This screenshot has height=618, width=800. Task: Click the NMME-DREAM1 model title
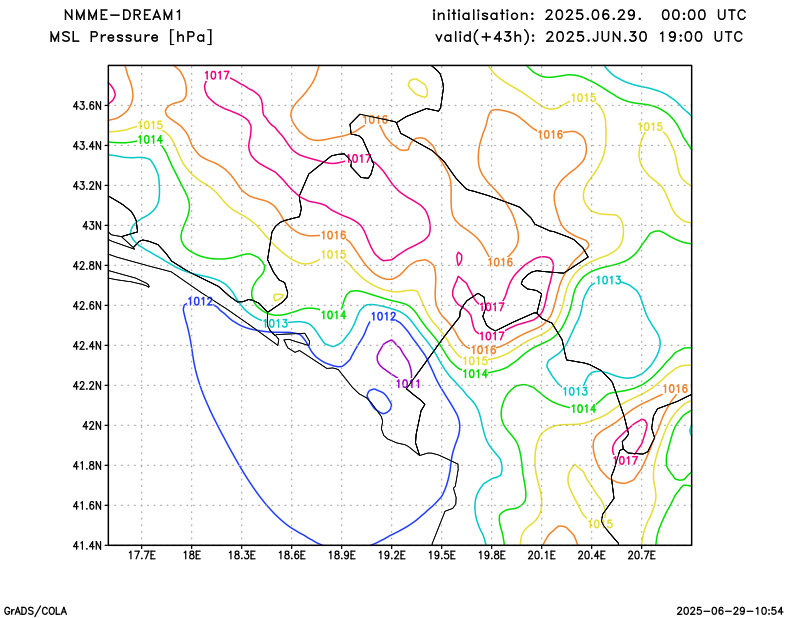pyautogui.click(x=122, y=15)
